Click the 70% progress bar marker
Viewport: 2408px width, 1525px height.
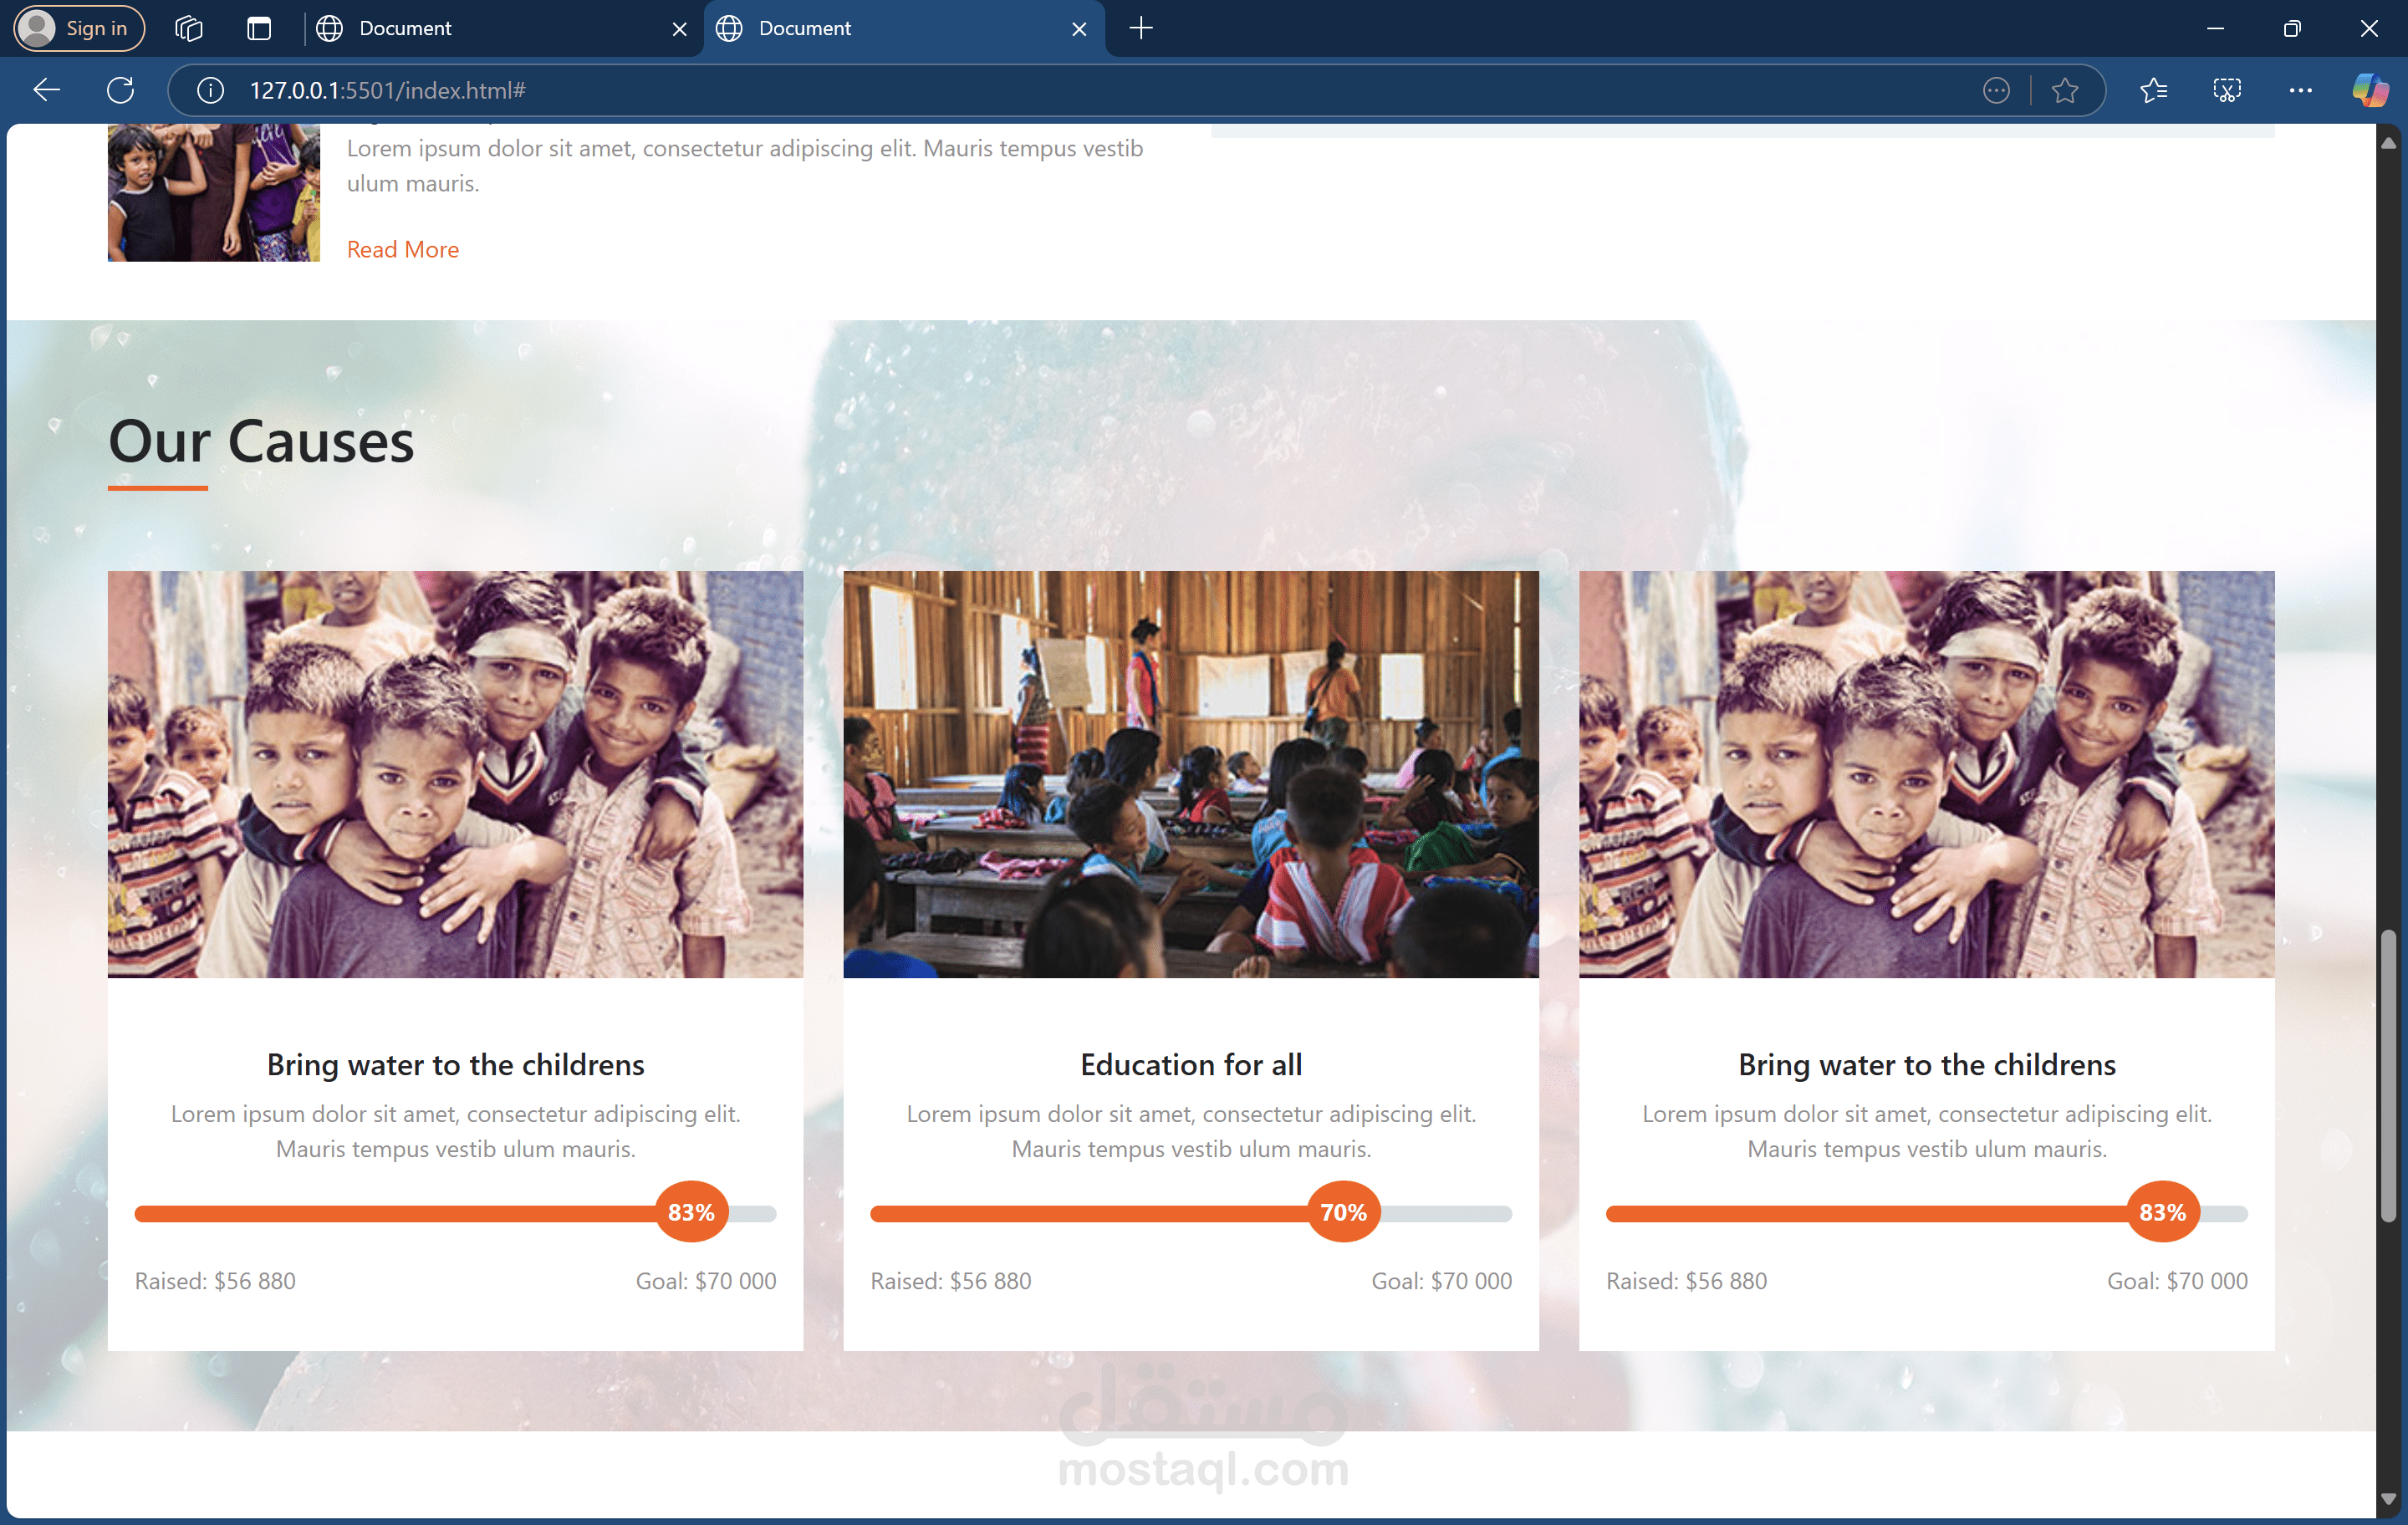coord(1343,1212)
